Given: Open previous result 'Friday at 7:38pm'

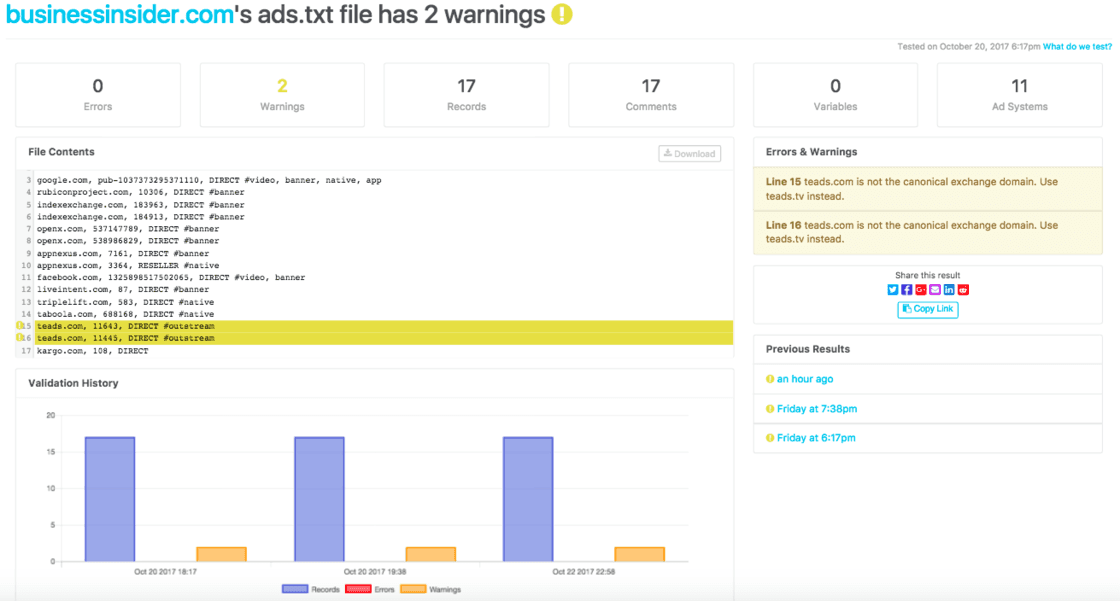Looking at the screenshot, I should click(817, 409).
